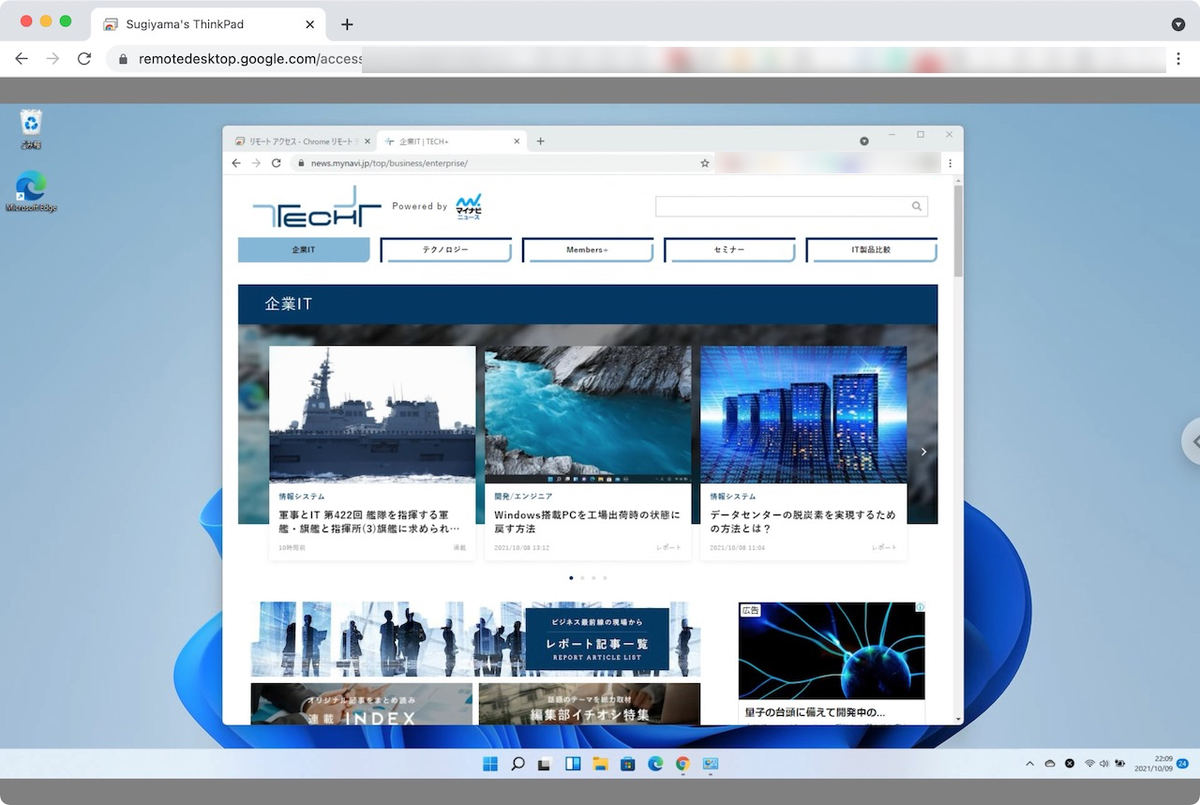Screen dimensions: 1200x805
Task: Open the 連載 INDEX banner
Action: point(362,704)
